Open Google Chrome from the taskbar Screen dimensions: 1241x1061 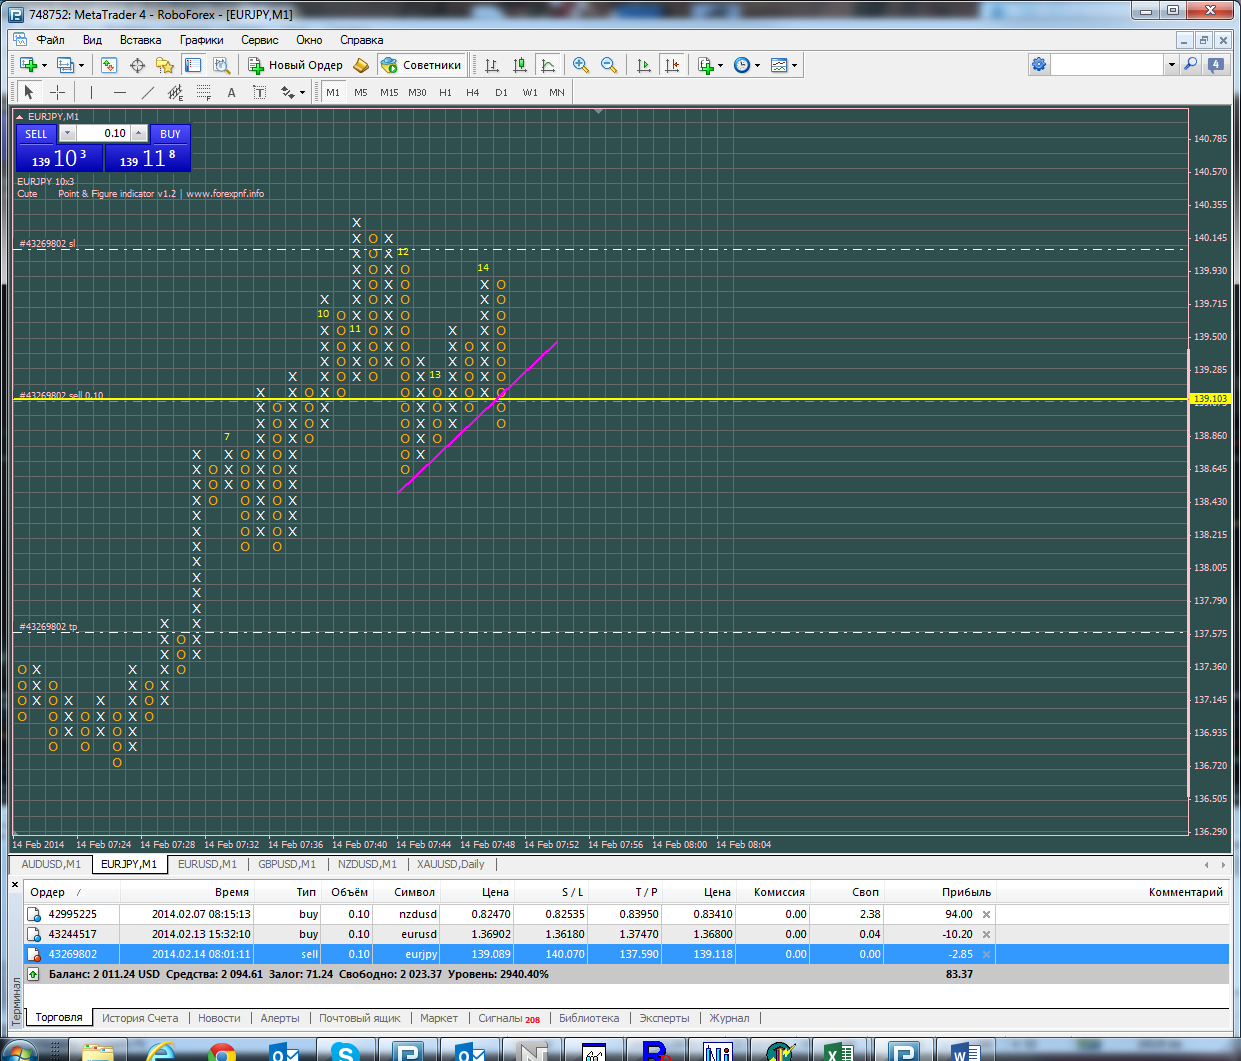click(x=222, y=1052)
